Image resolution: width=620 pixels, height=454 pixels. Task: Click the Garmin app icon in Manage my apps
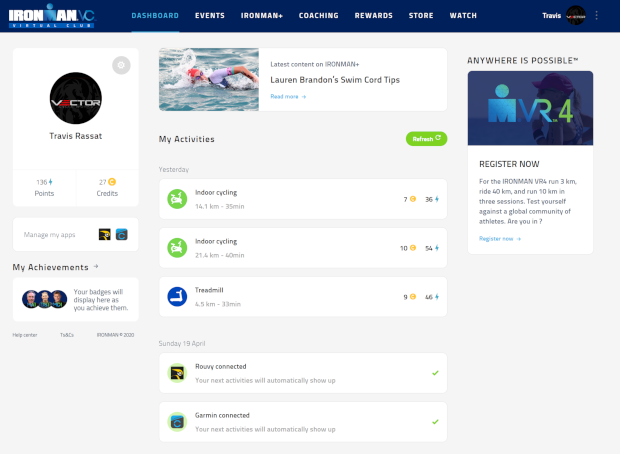pos(121,235)
